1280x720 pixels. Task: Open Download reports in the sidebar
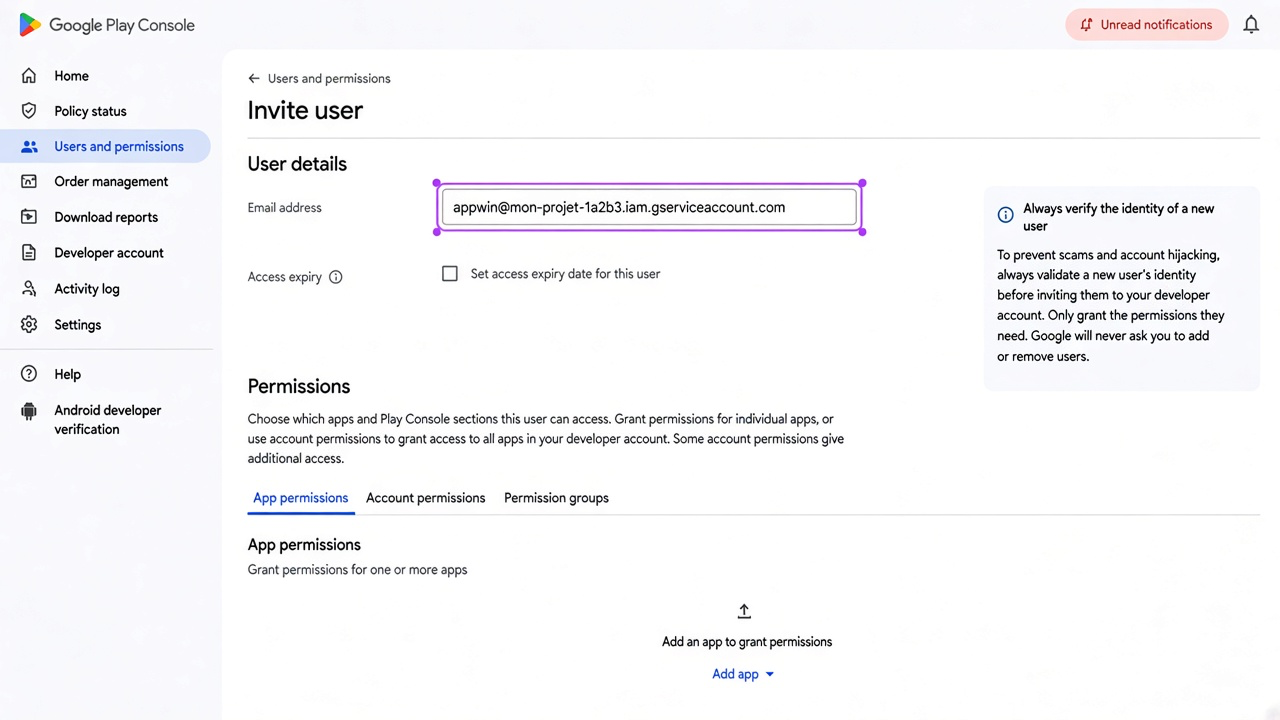(x=106, y=217)
